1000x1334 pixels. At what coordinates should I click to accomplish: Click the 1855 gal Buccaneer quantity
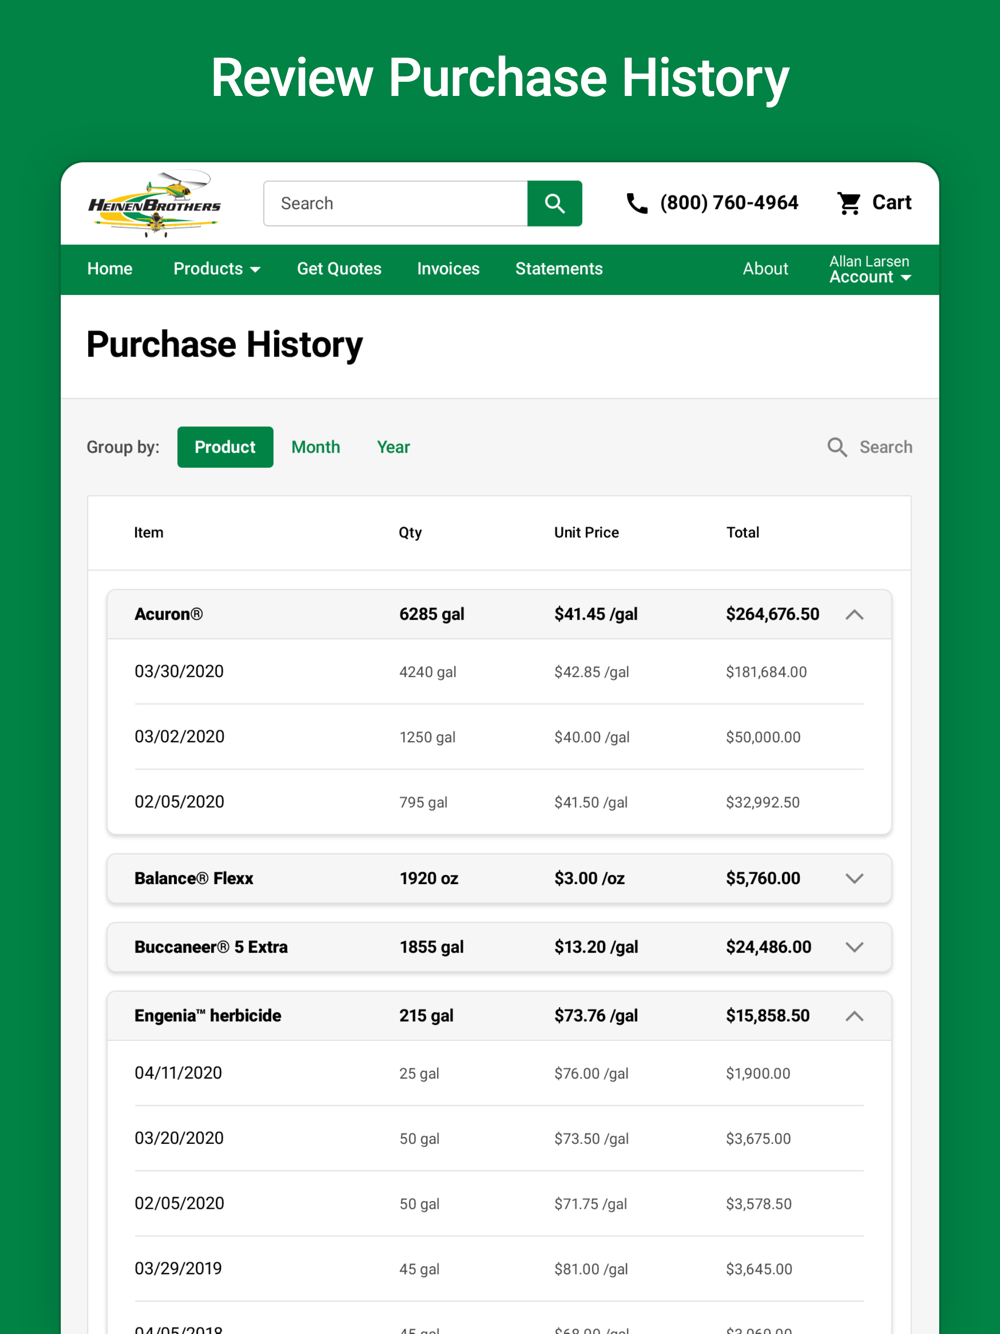(x=431, y=947)
